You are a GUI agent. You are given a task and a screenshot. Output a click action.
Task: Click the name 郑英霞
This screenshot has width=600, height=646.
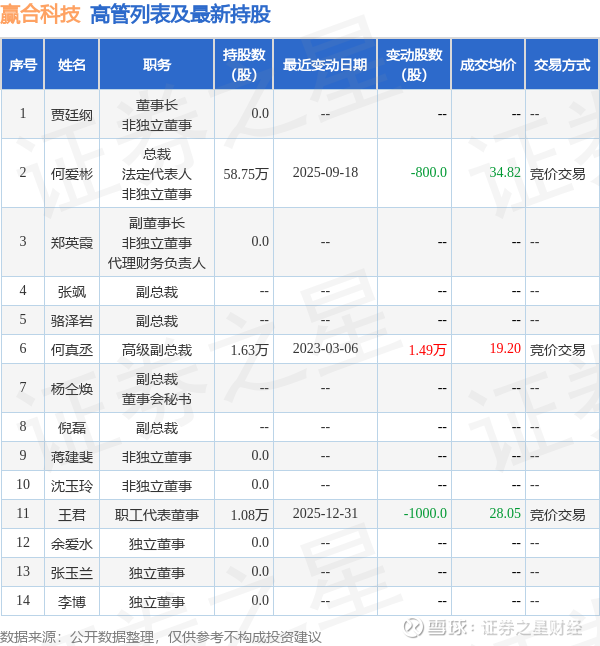[x=72, y=242]
